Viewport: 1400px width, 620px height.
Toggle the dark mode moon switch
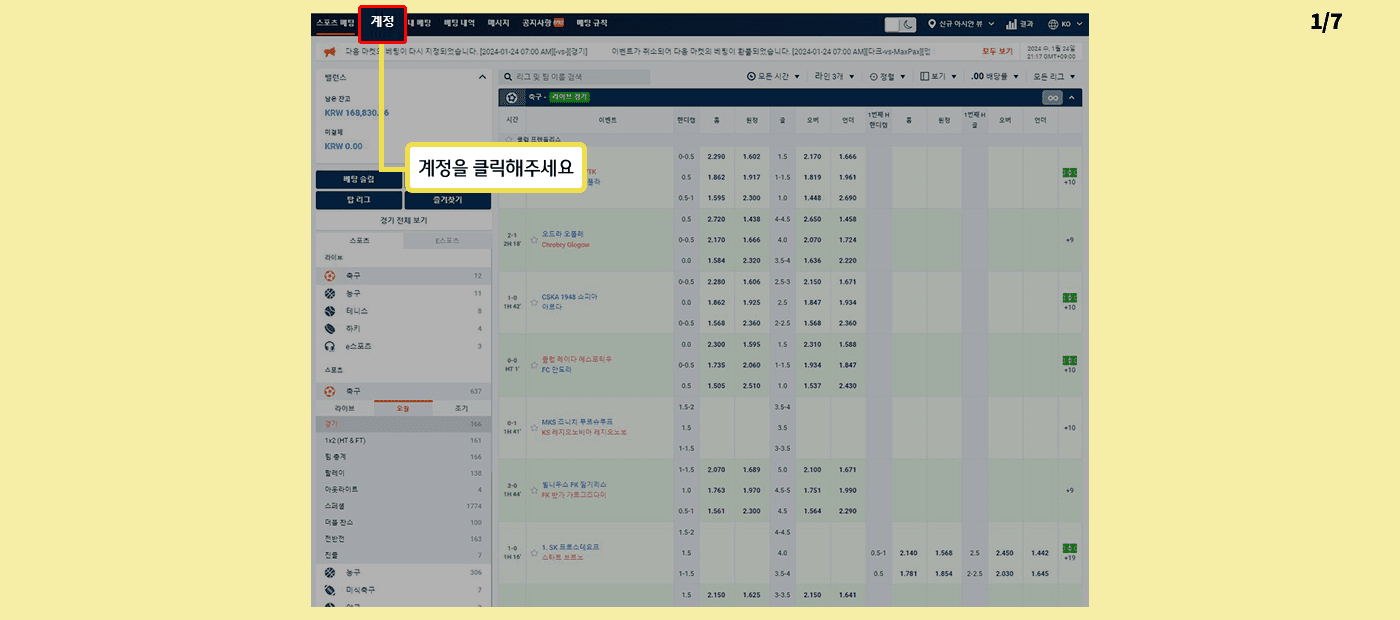(x=900, y=24)
